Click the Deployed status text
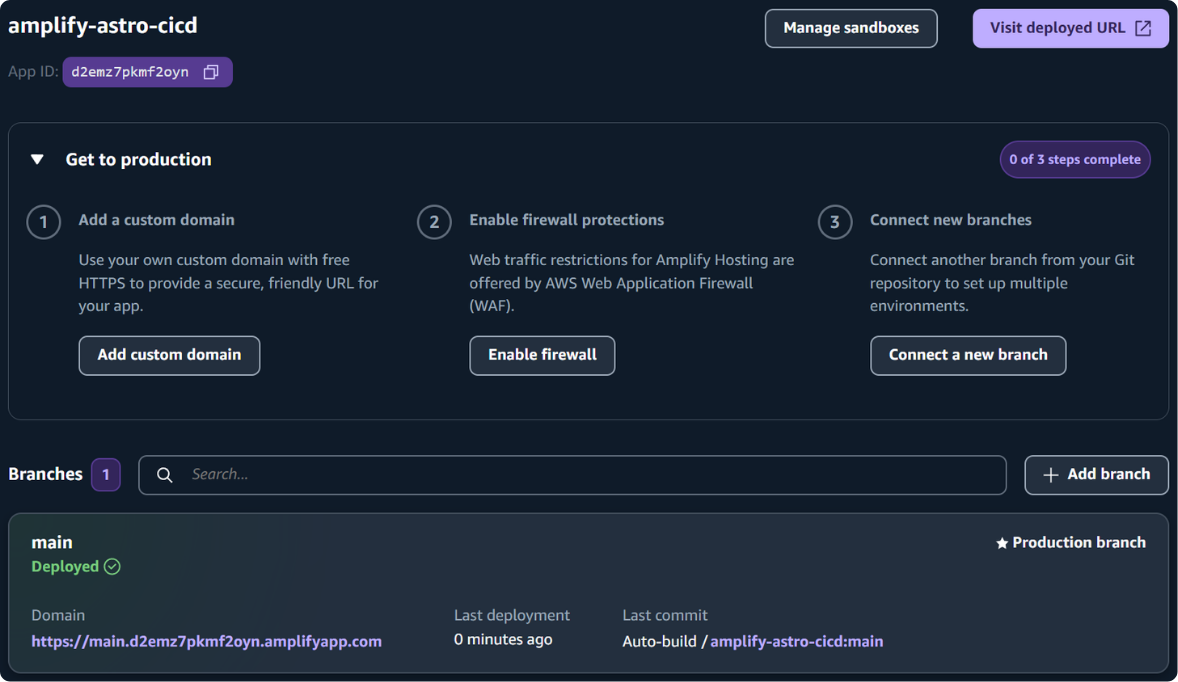Image resolution: width=1178 pixels, height=682 pixels. tap(65, 566)
